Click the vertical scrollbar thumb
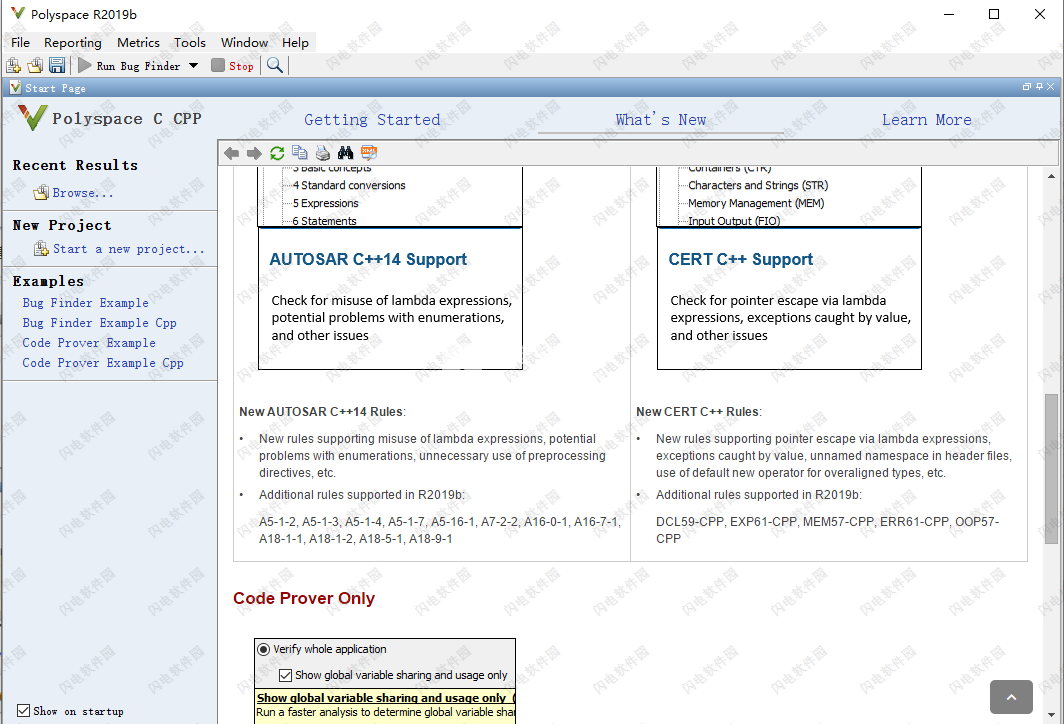 1051,468
